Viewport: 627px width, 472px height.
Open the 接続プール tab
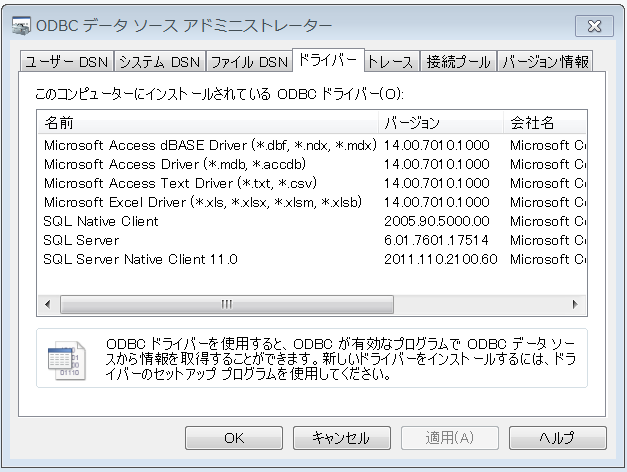point(458,62)
